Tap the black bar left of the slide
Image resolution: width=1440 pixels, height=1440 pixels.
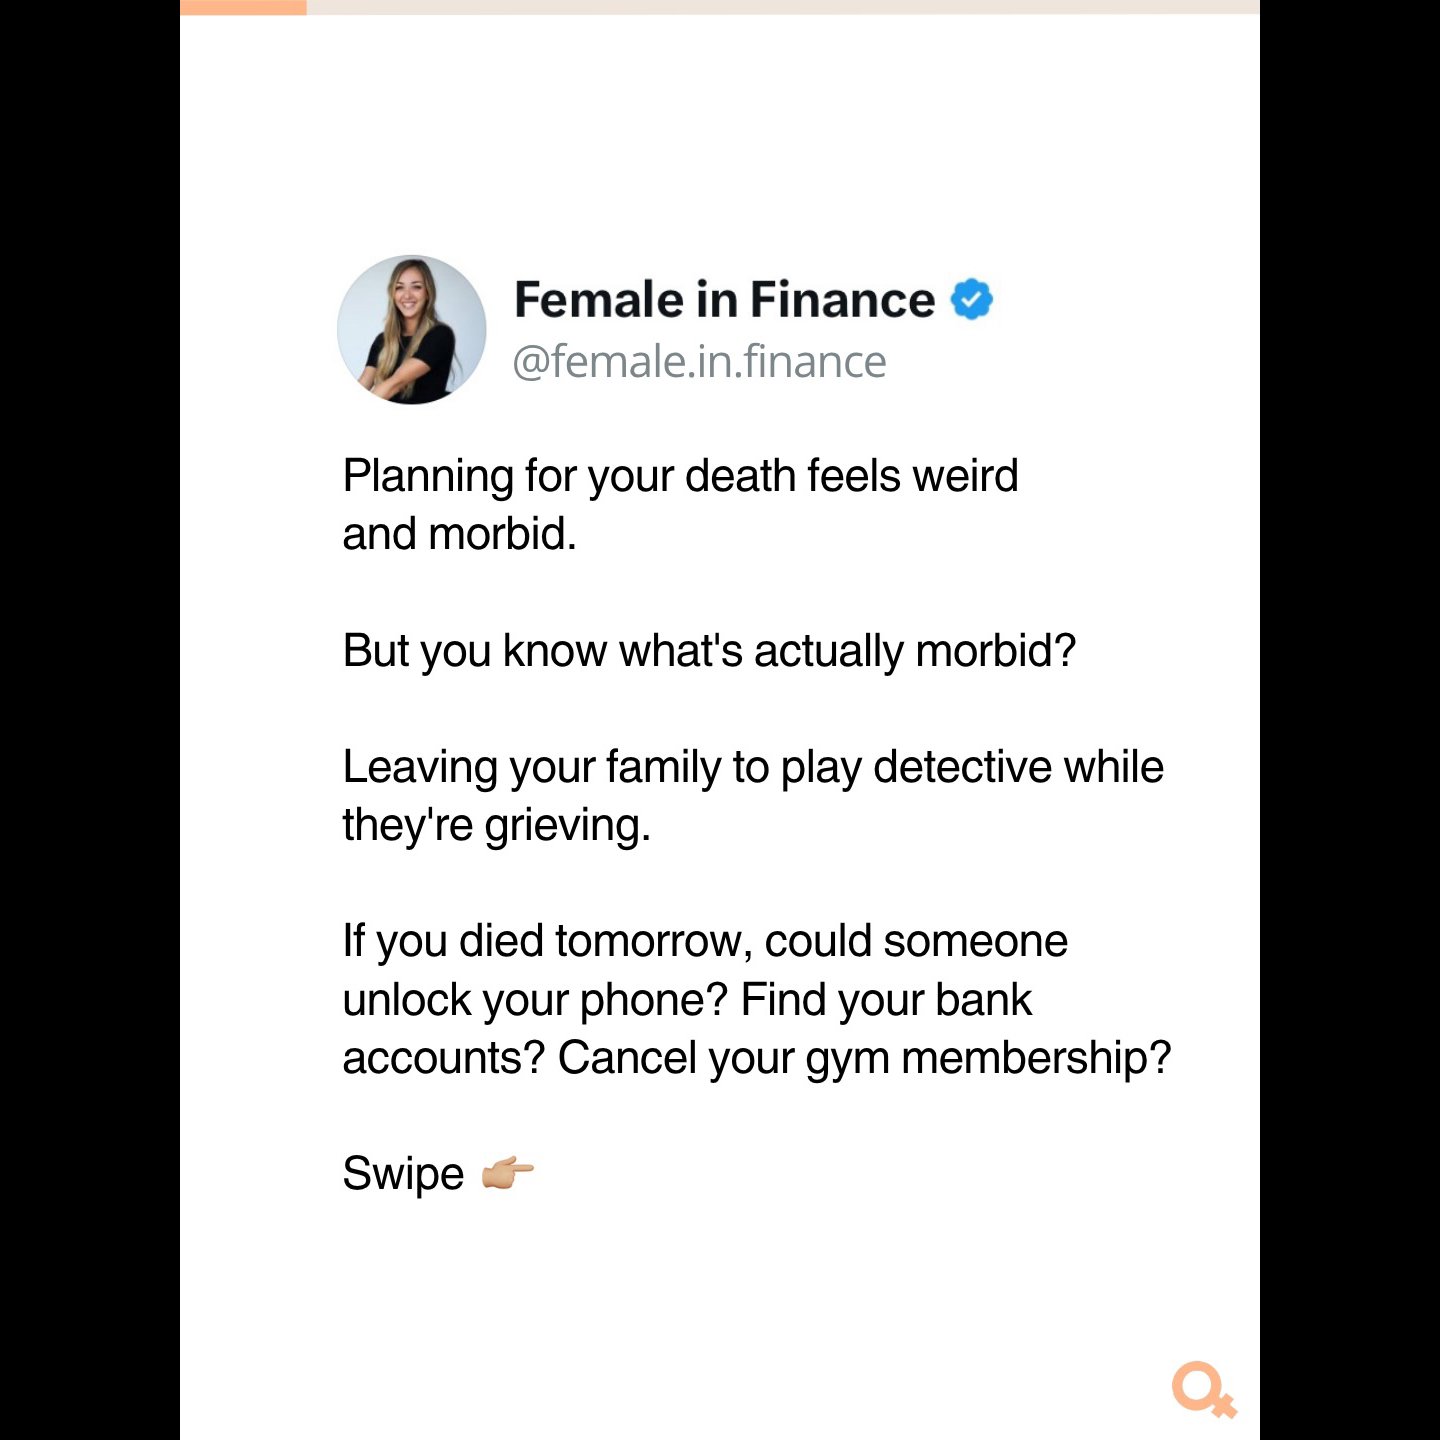90,720
